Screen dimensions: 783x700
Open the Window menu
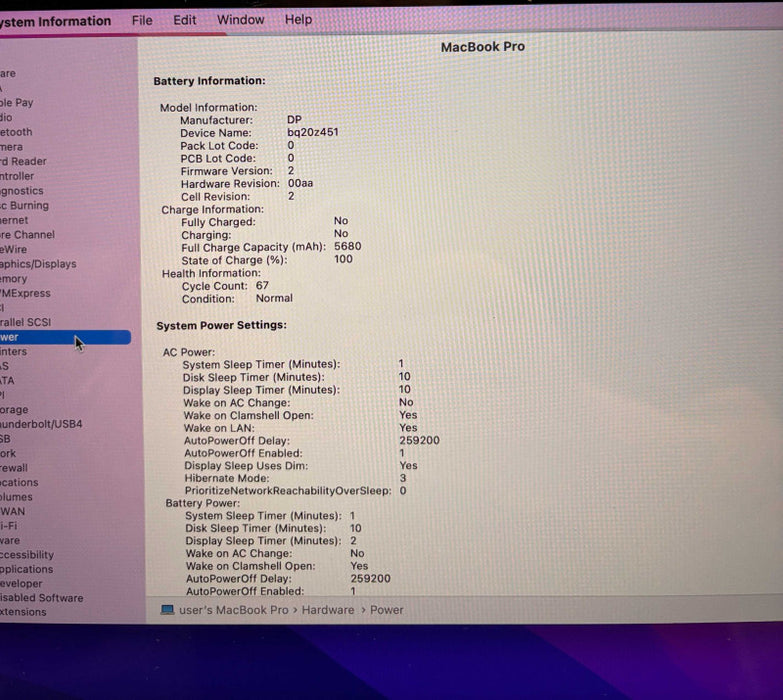[241, 19]
